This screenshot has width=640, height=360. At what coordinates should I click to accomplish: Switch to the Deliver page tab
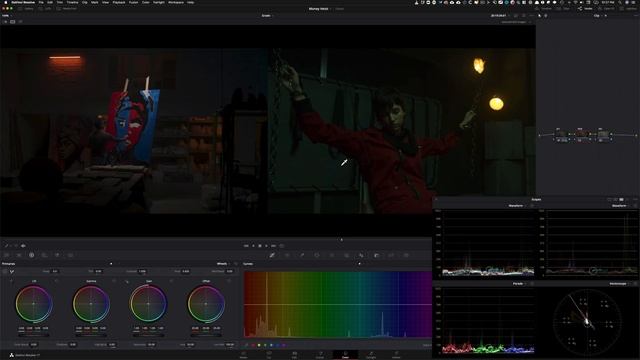coord(396,355)
